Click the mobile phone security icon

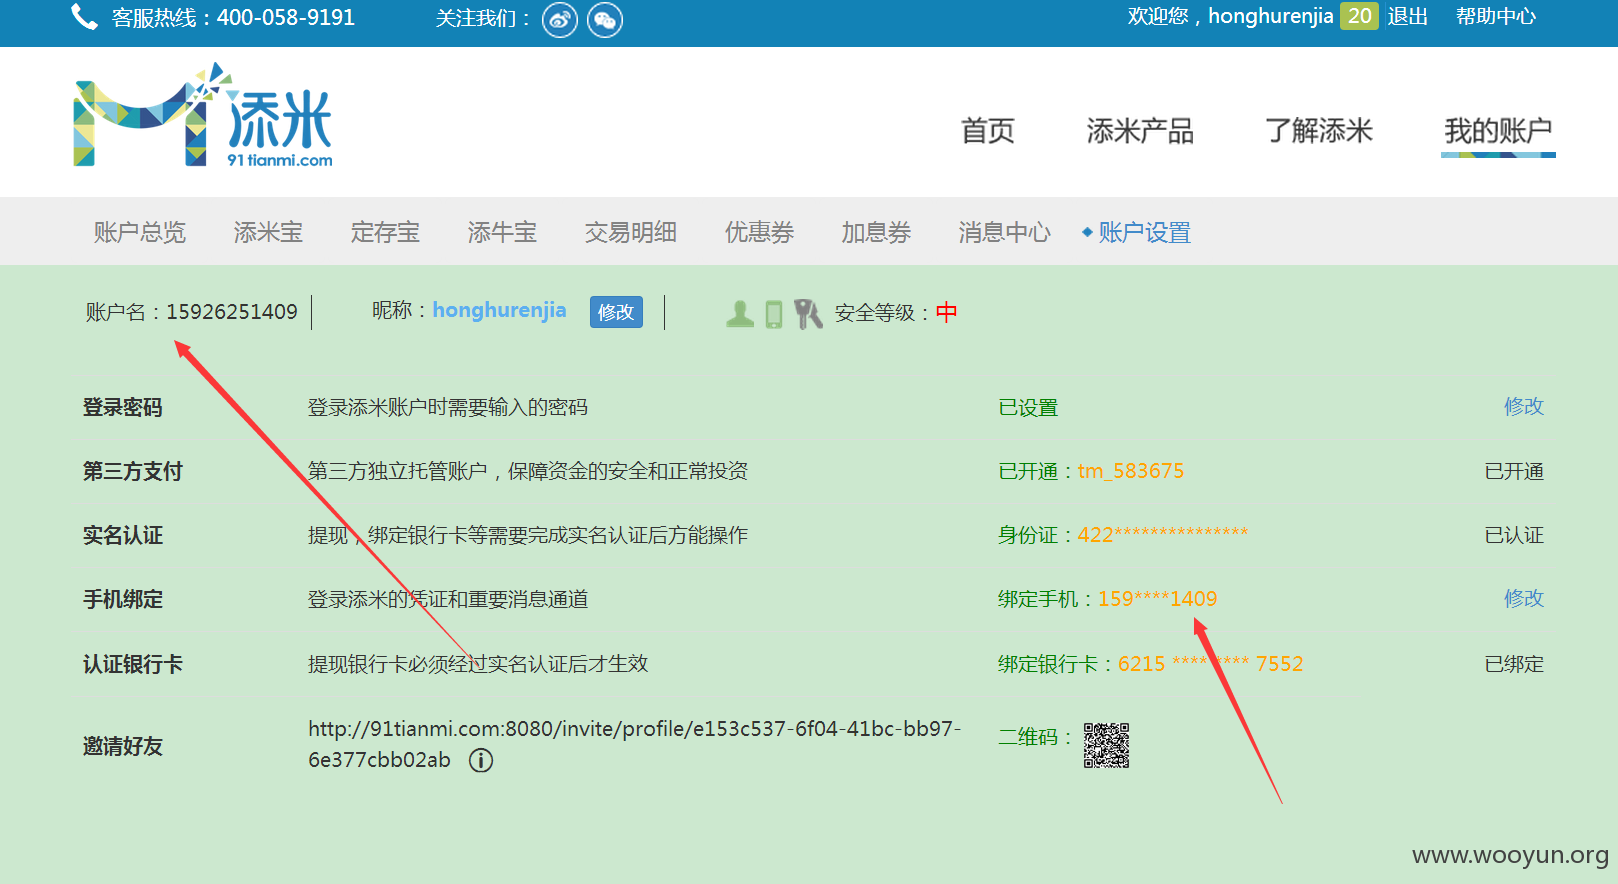coord(774,314)
